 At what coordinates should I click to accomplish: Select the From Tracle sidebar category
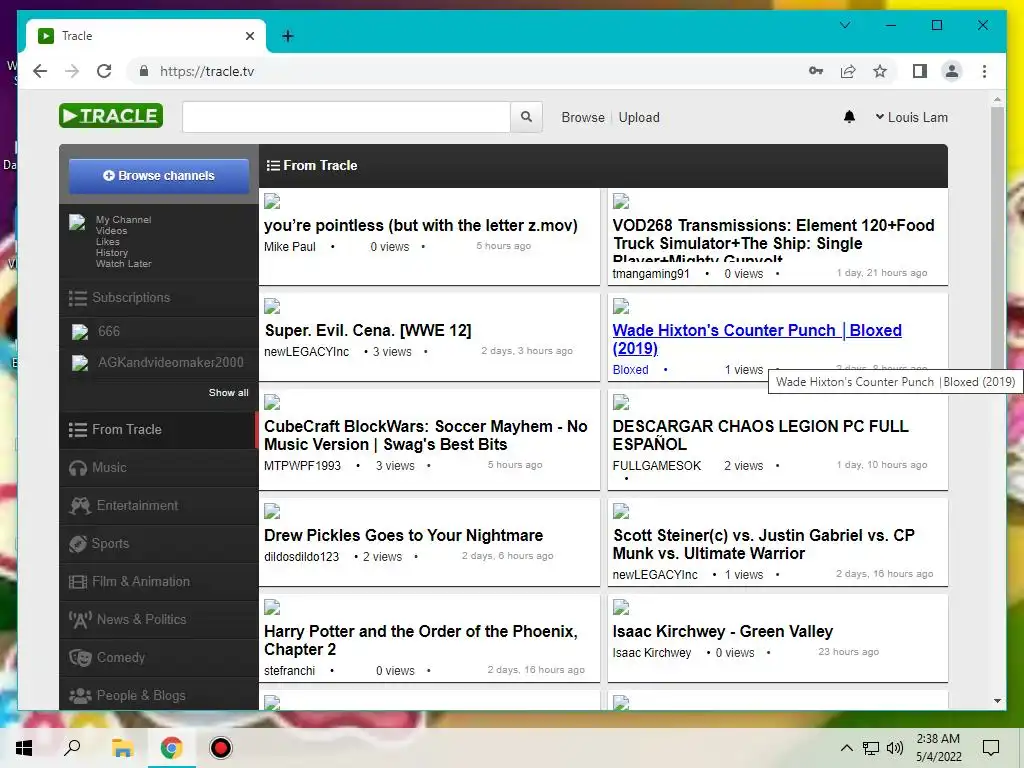point(159,430)
